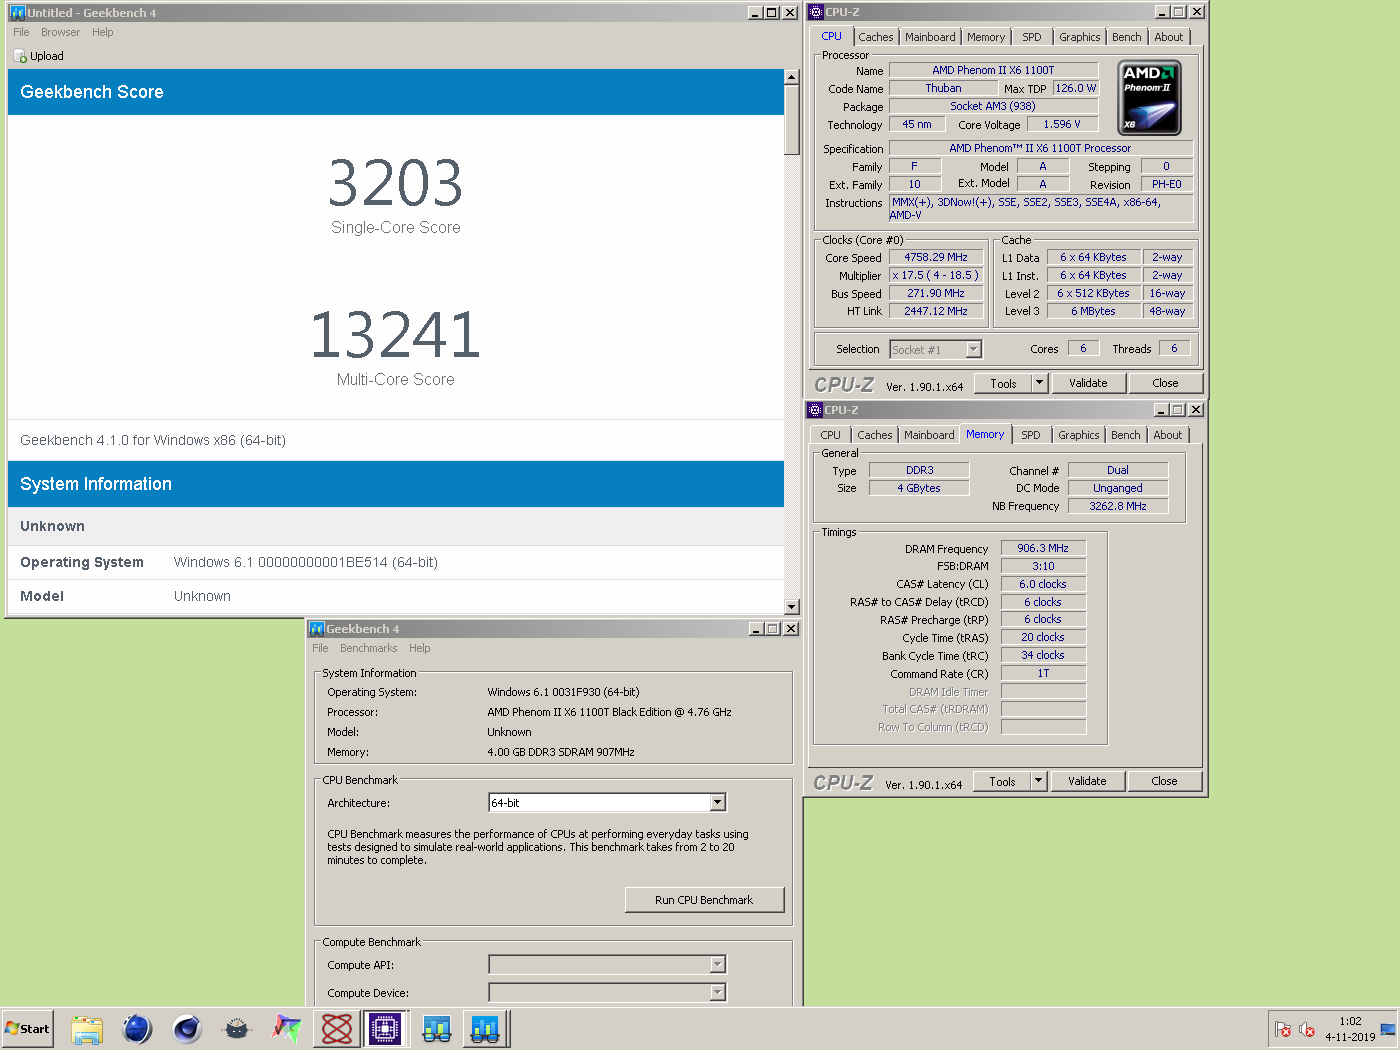Click the 13241 Multi-Core Score number
Screen dimensions: 1400x1050
click(x=396, y=335)
